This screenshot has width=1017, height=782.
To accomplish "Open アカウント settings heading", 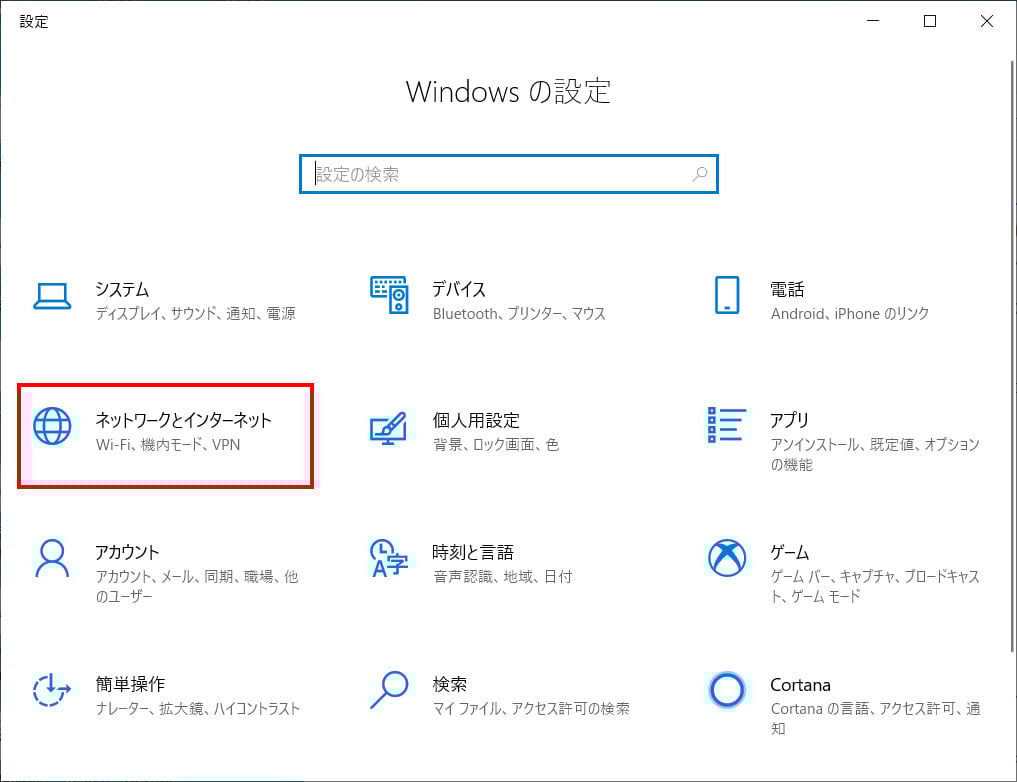I will click(x=127, y=552).
